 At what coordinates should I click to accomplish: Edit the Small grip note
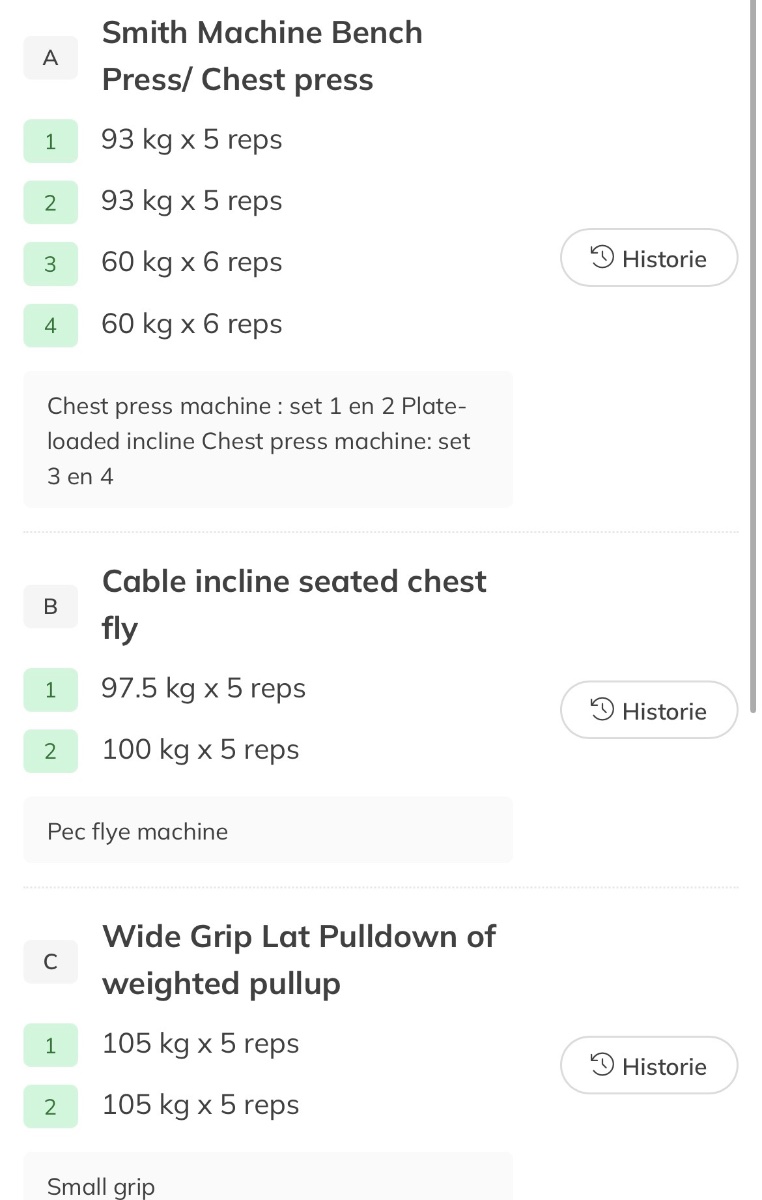[268, 1182]
